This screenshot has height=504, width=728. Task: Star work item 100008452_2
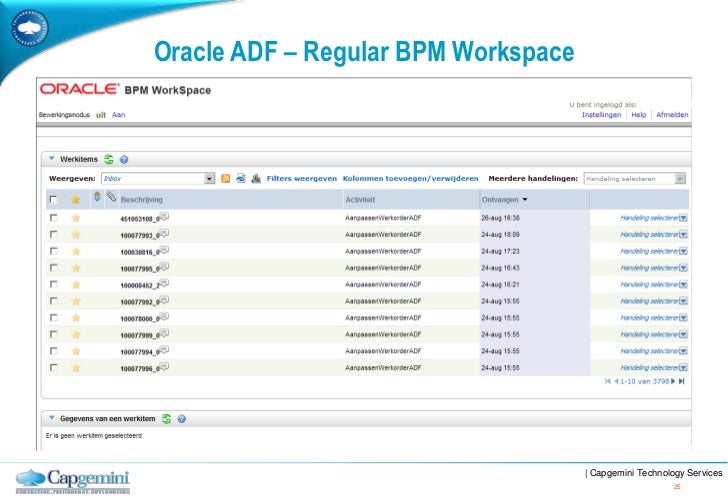click(76, 285)
